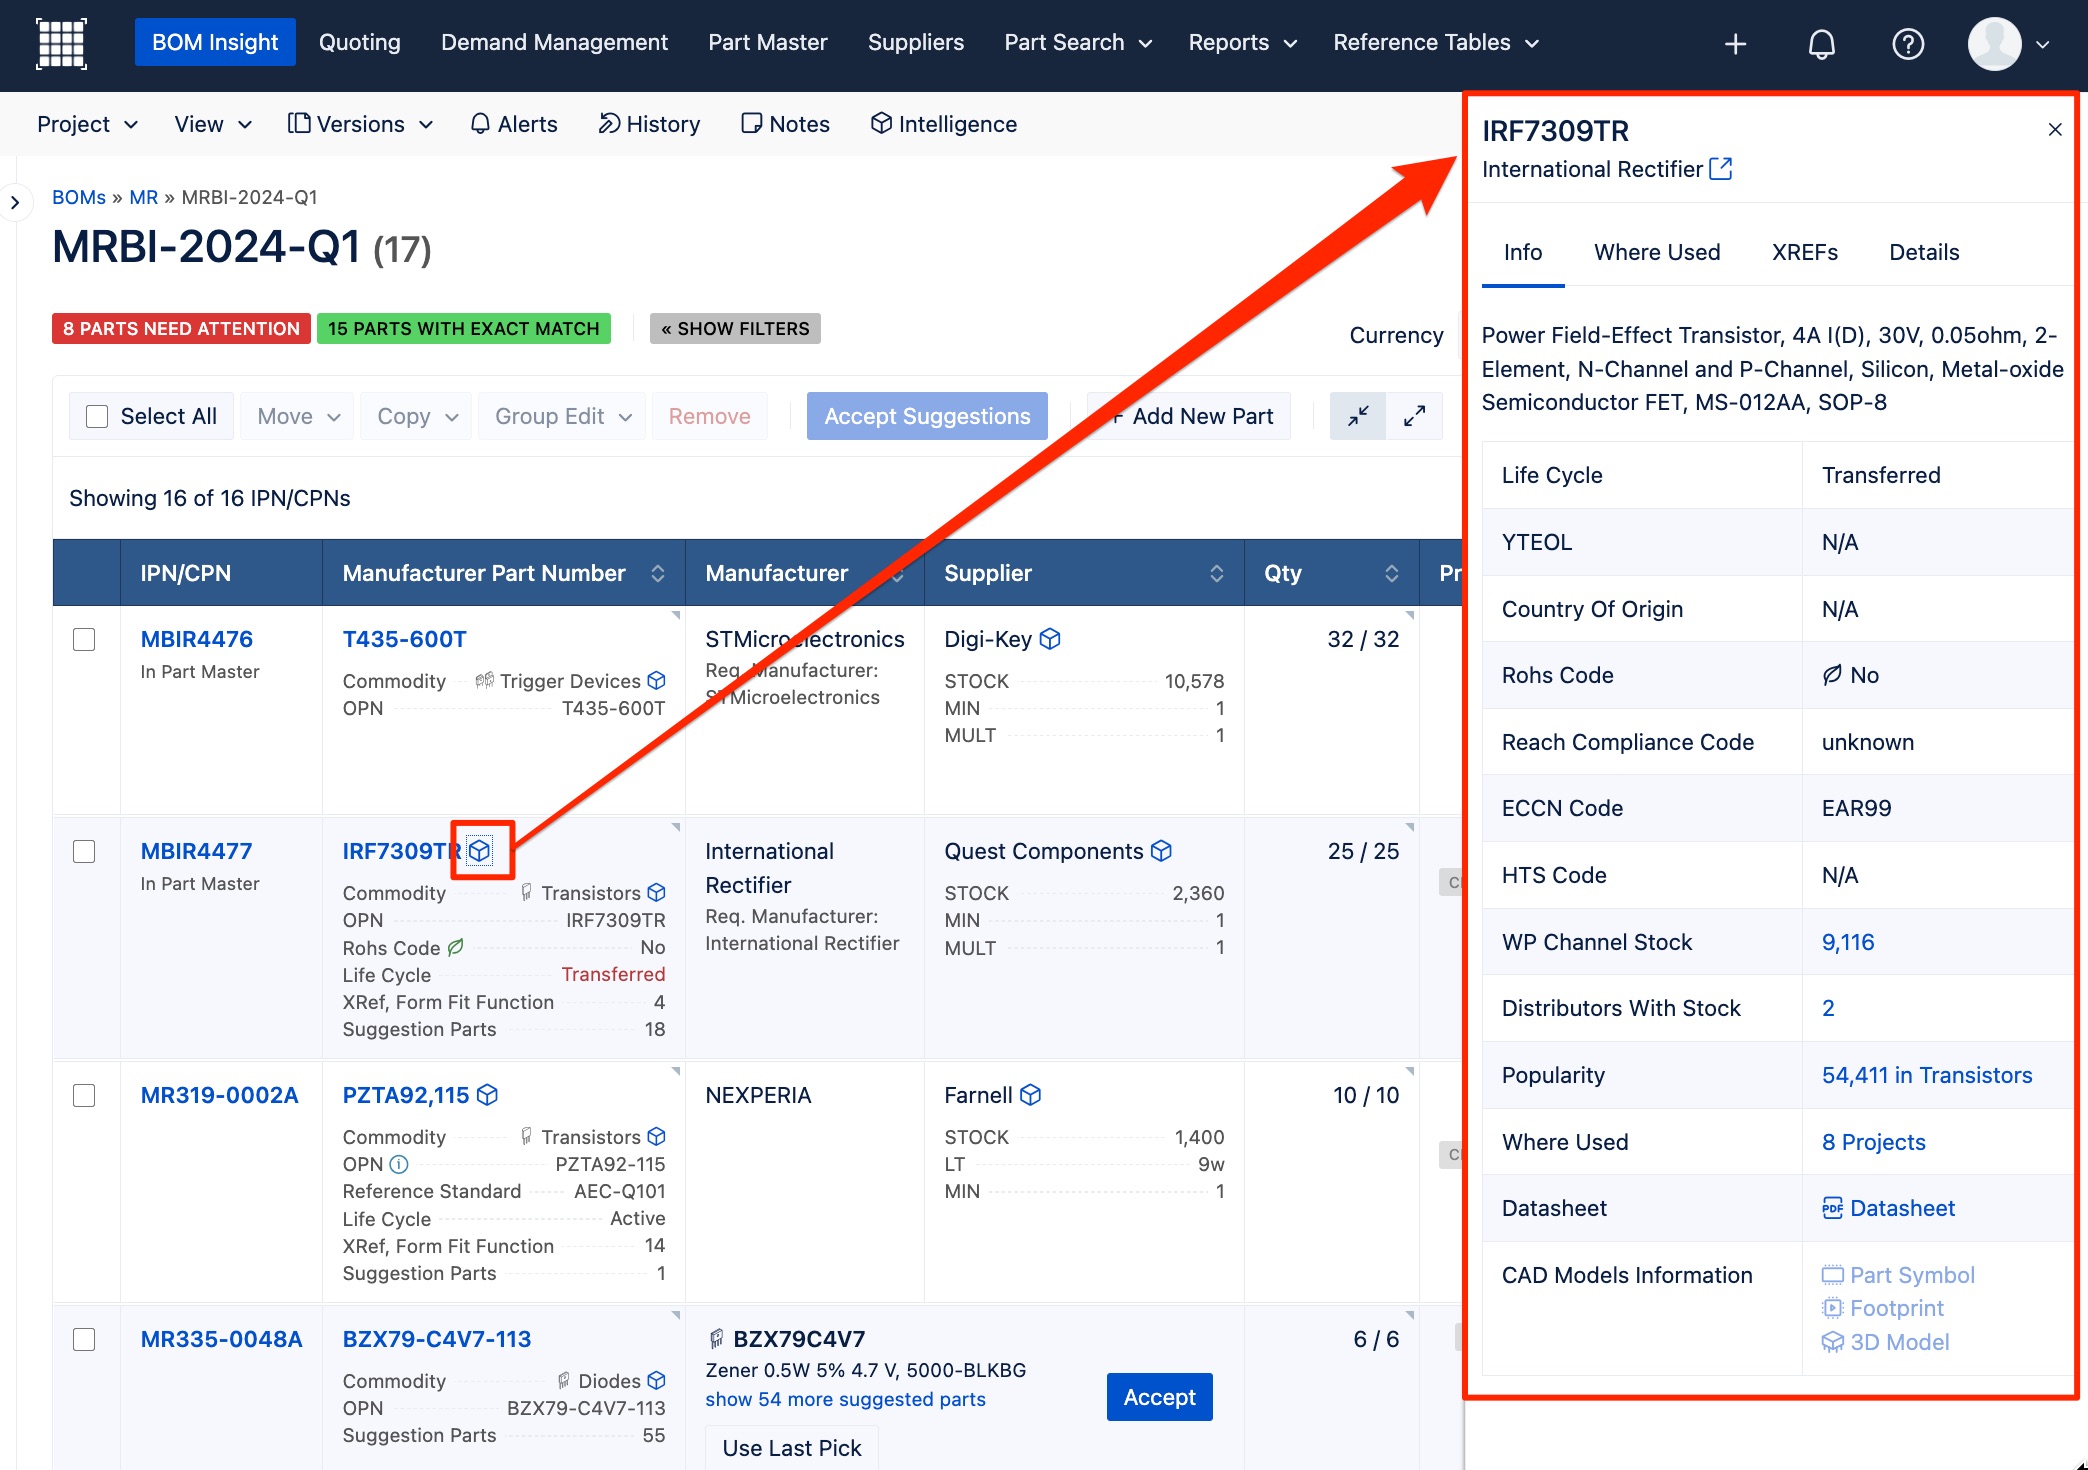Viewport: 2088px width, 1470px height.
Task: Check the MR319-0002A row checkbox
Action: (x=84, y=1095)
